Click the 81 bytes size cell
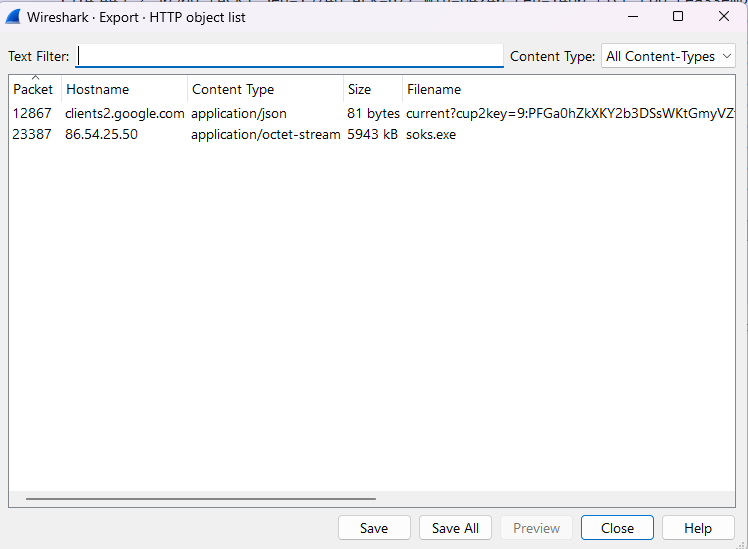The width and height of the screenshot is (748, 549). 373,114
